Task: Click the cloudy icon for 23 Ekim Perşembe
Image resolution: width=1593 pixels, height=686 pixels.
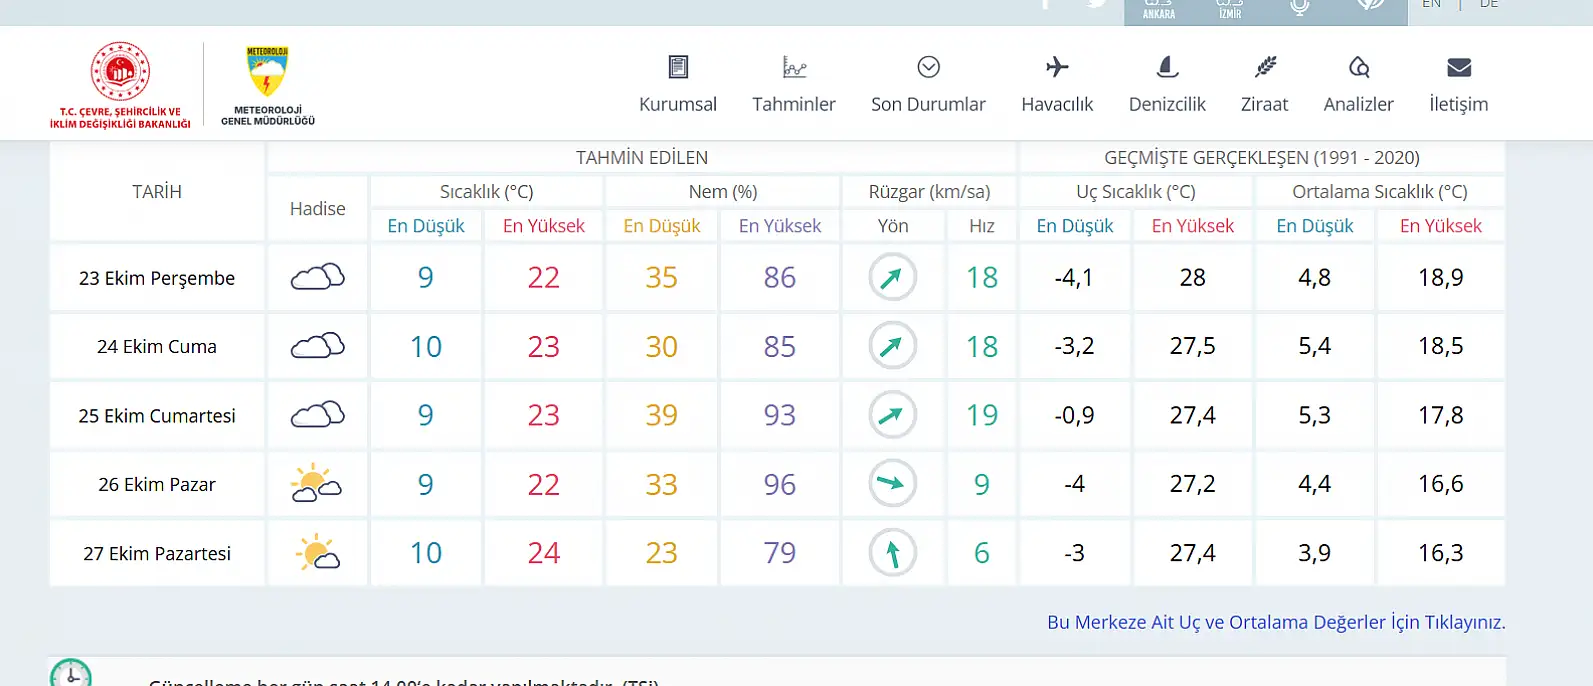Action: coord(318,277)
